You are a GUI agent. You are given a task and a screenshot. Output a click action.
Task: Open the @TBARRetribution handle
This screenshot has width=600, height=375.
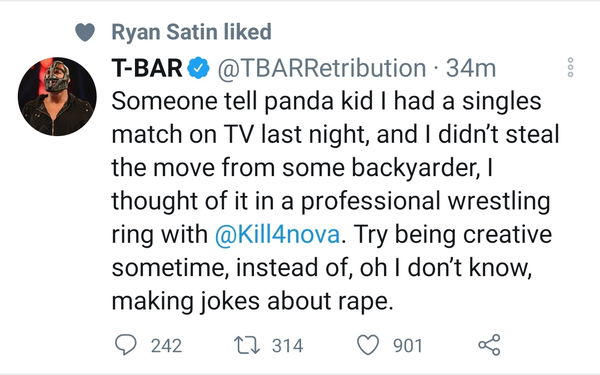click(322, 68)
